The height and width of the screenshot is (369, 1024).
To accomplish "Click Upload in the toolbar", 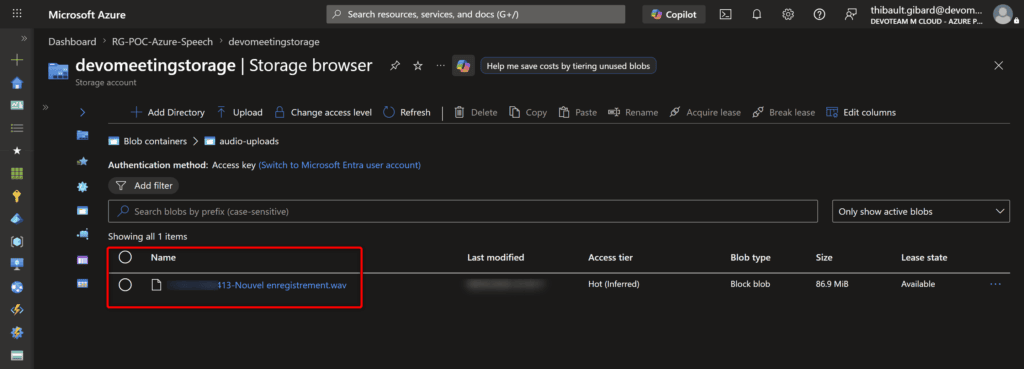I will [239, 112].
